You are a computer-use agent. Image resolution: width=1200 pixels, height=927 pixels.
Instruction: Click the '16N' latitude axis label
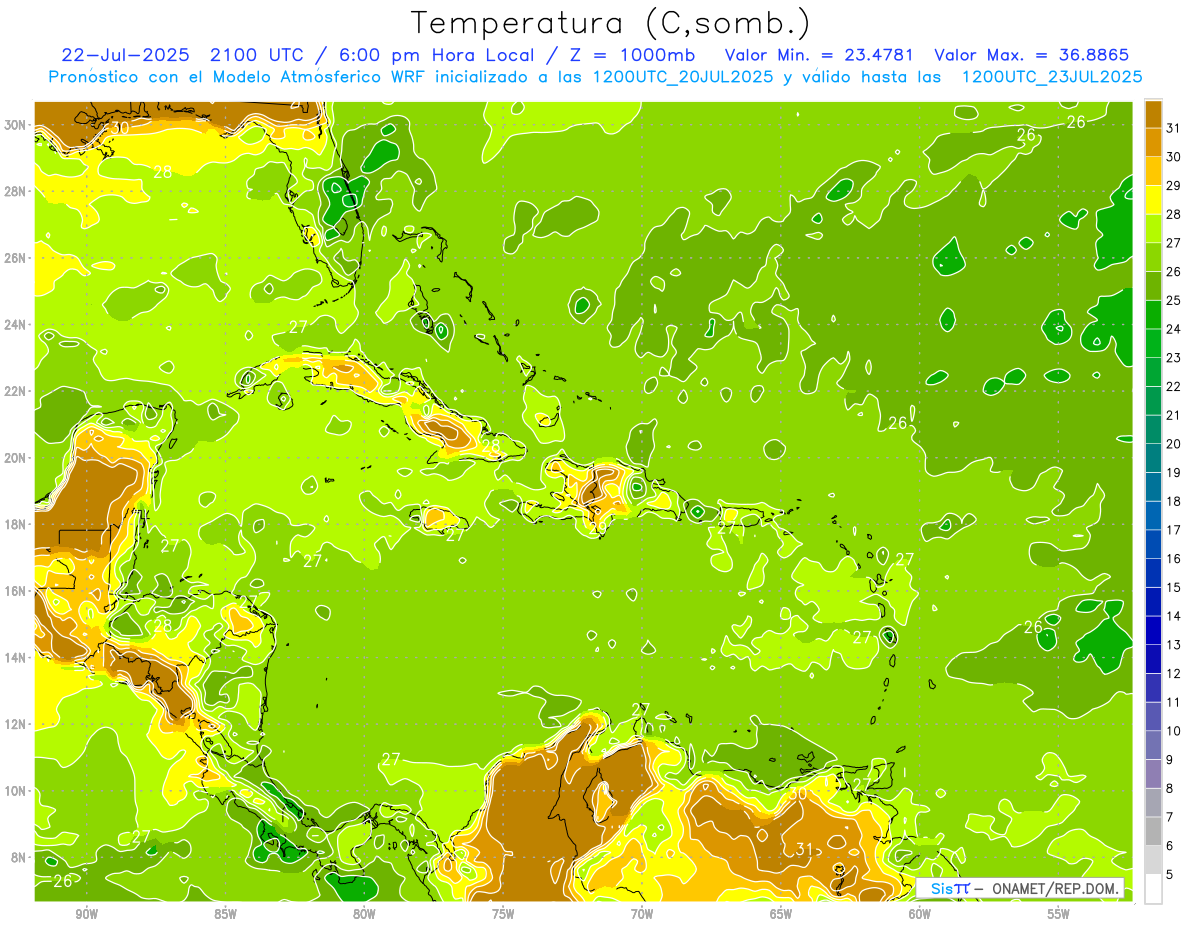click(x=17, y=591)
